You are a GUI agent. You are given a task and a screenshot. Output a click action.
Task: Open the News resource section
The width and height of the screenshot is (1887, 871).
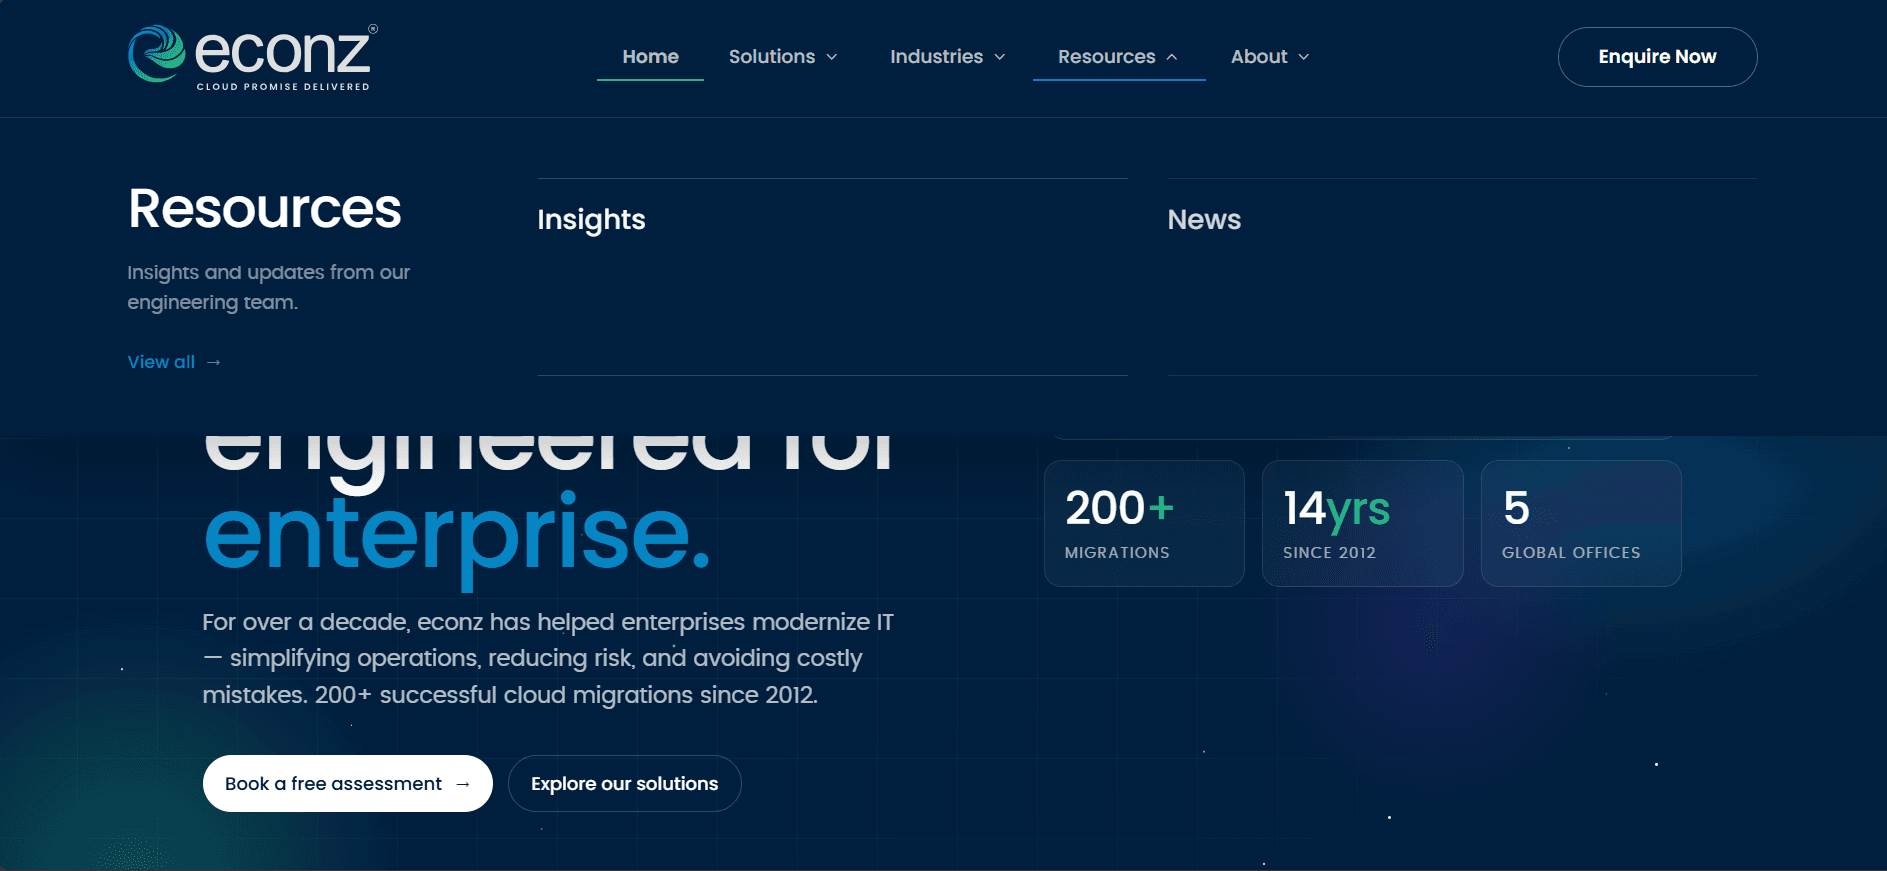tap(1462, 277)
